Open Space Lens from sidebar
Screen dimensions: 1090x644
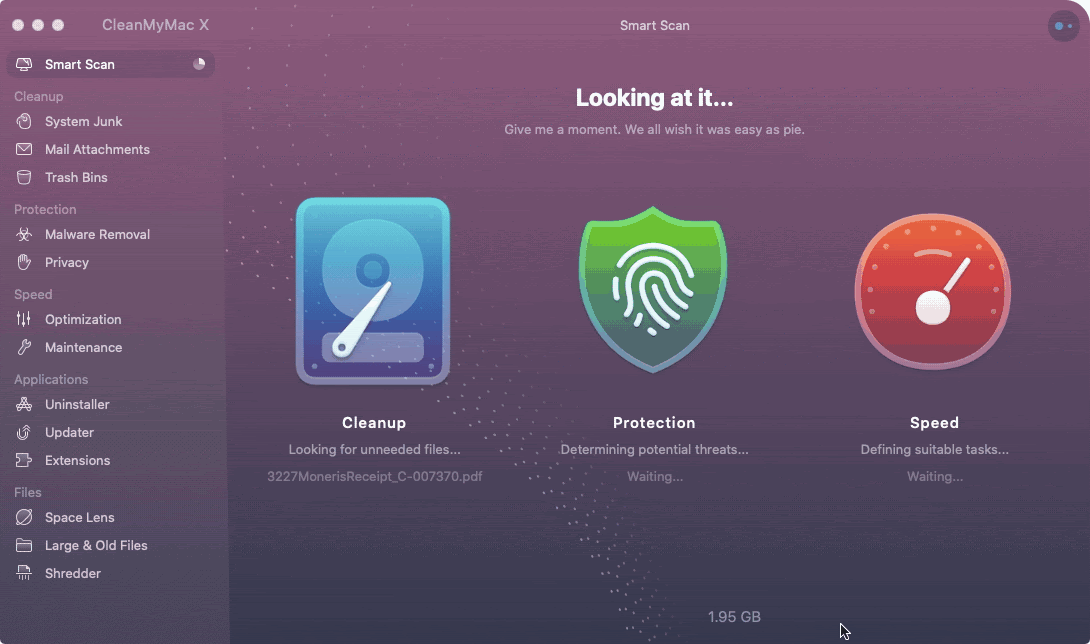79,517
